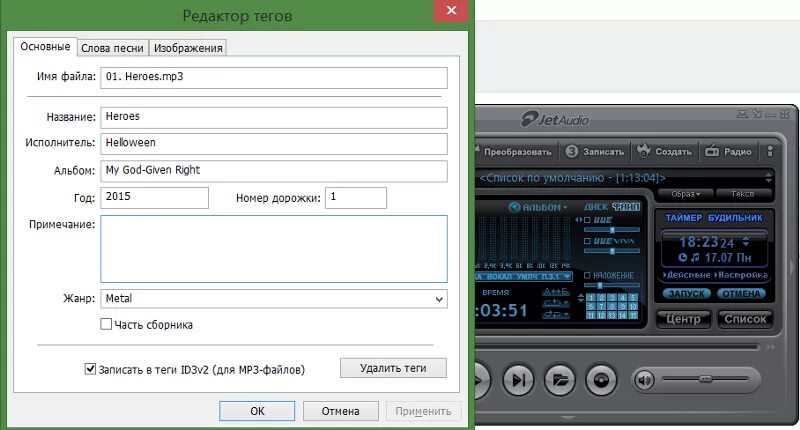Open the shuffle mode dropdown
The width and height of the screenshot is (800, 430).
555,315
